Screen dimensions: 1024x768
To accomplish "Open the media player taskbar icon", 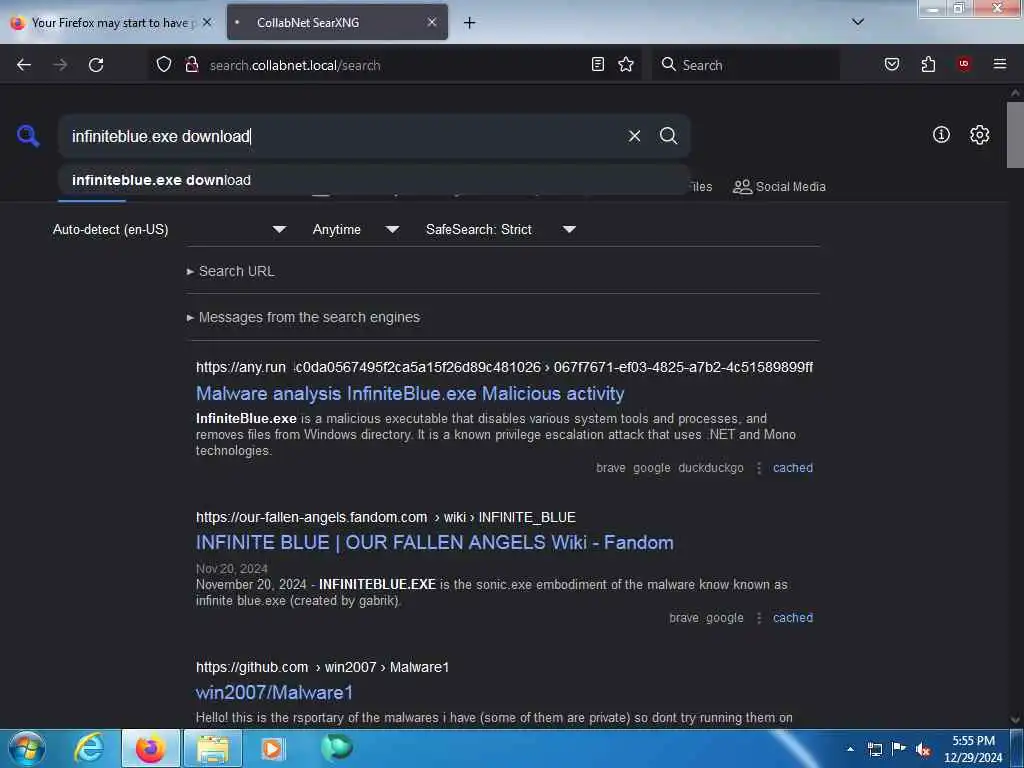I will point(273,748).
